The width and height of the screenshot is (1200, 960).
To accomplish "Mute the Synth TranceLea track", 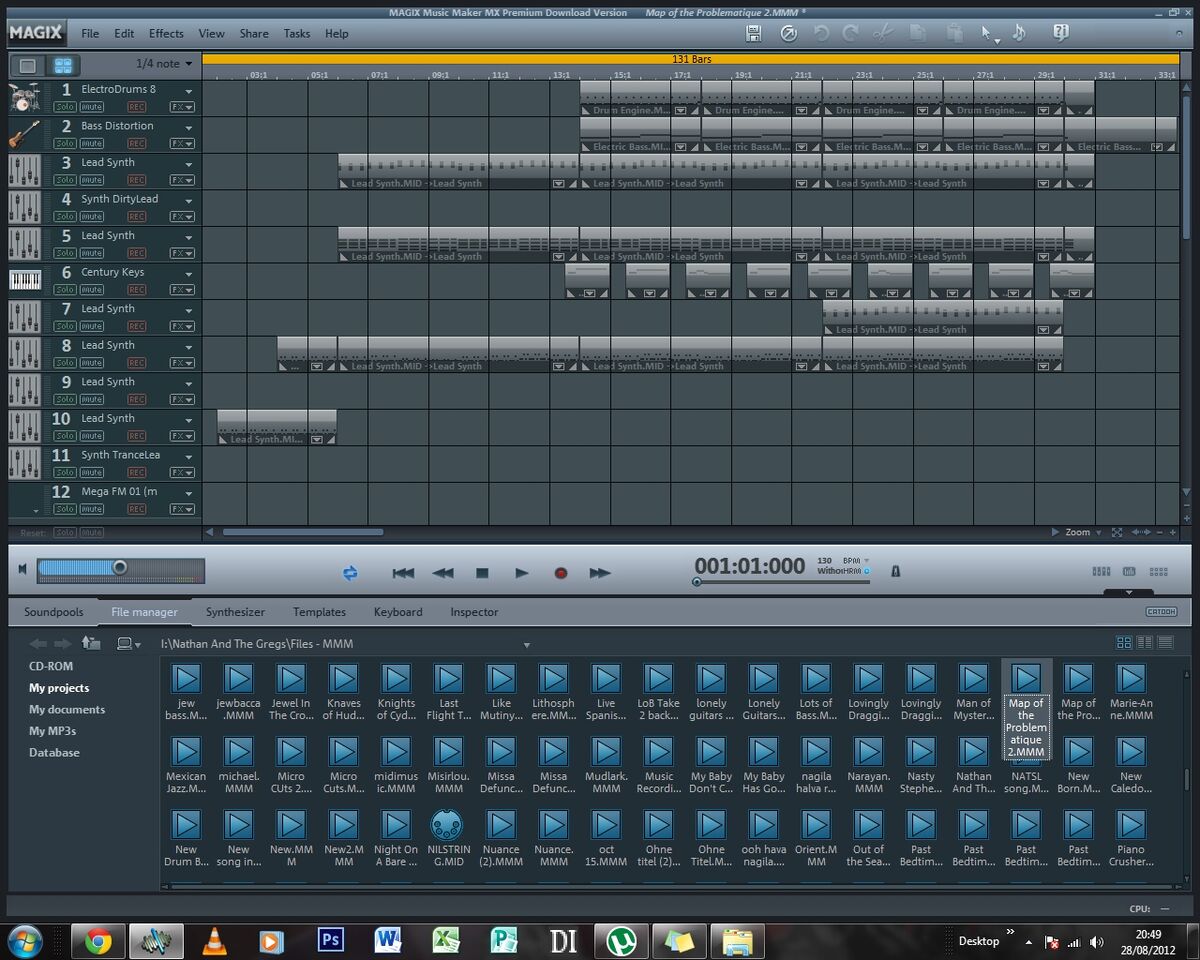I will coord(92,473).
